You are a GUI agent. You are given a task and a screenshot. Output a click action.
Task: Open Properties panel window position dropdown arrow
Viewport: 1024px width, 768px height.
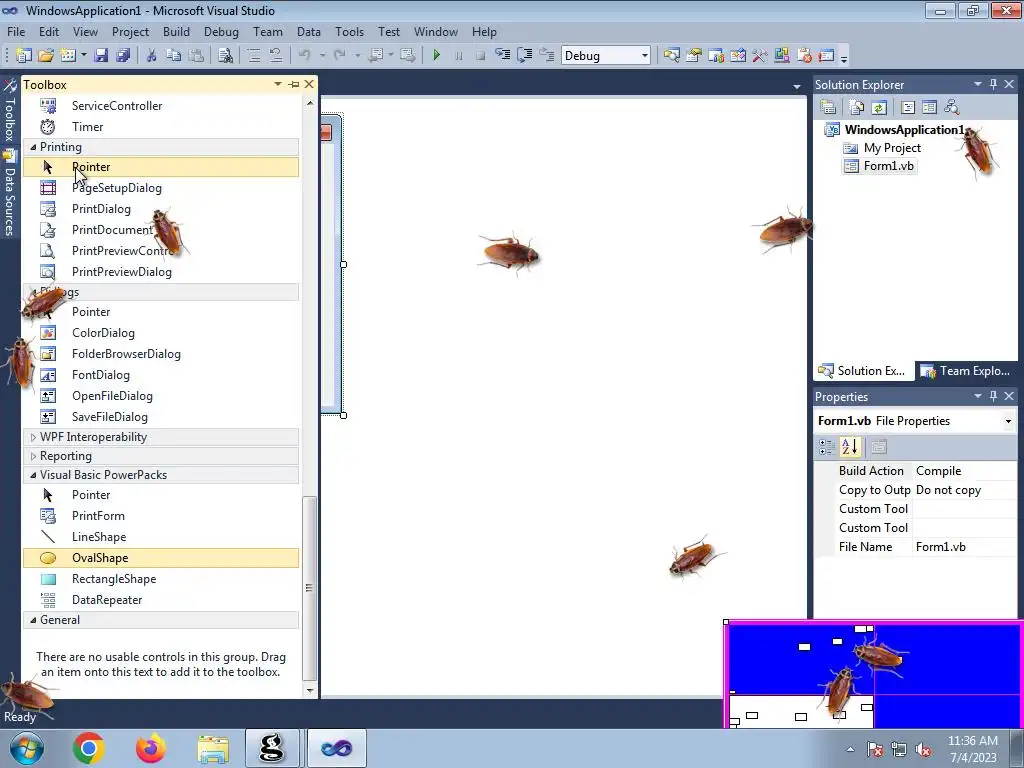pos(978,396)
